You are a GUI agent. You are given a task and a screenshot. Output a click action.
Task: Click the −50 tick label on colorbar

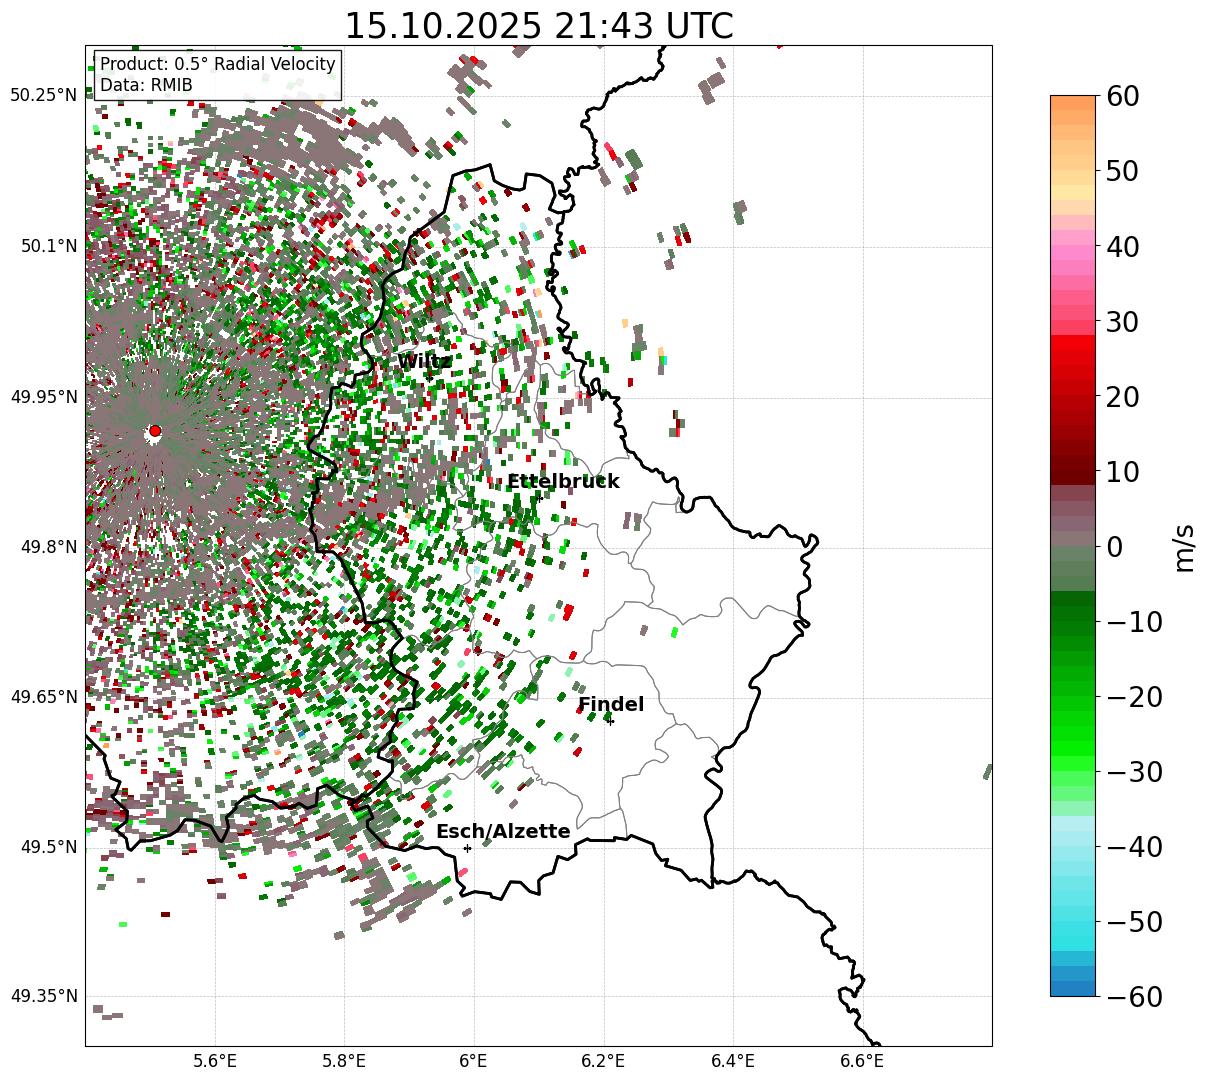point(1136,921)
